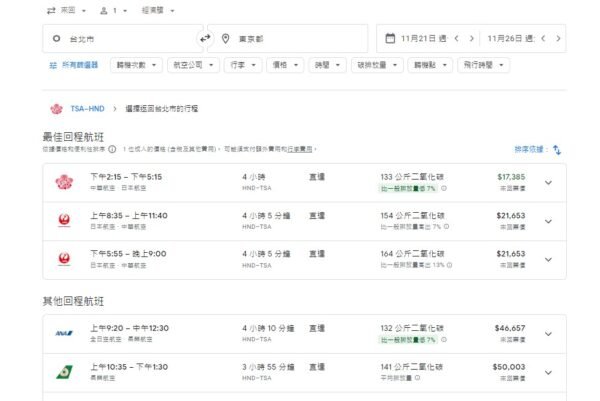Select the $46,657 price
The image size is (600, 401).
pos(510,328)
